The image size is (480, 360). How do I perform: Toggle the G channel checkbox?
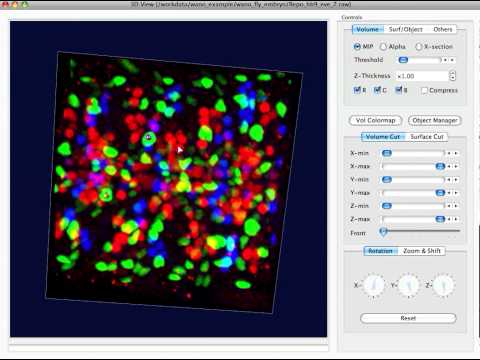(377, 90)
